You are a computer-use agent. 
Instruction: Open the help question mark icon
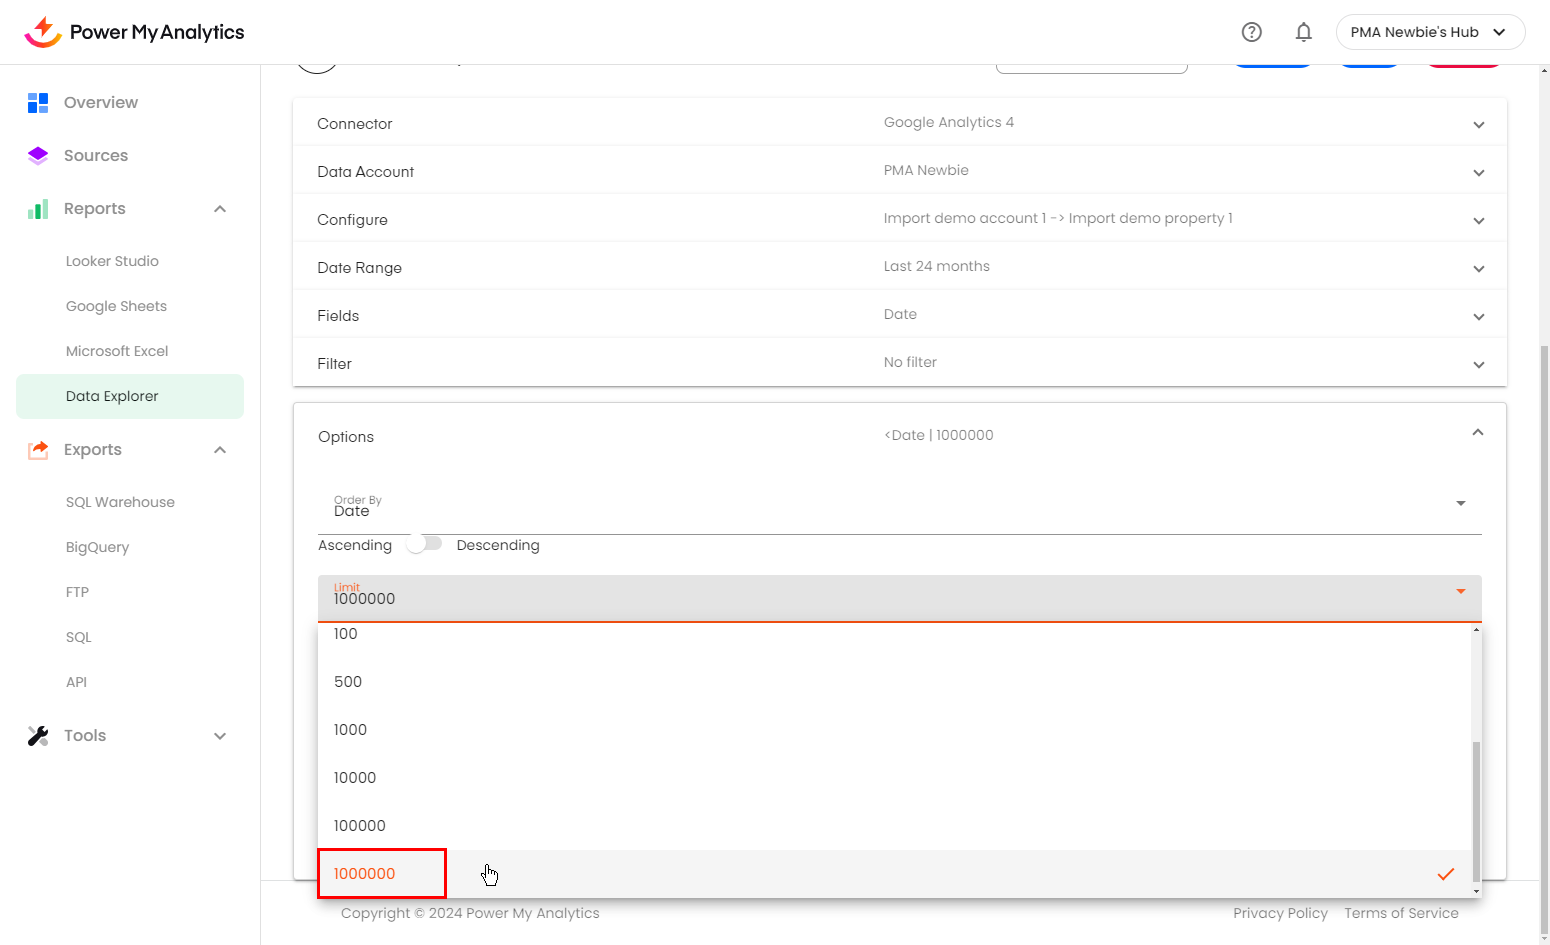(x=1251, y=32)
